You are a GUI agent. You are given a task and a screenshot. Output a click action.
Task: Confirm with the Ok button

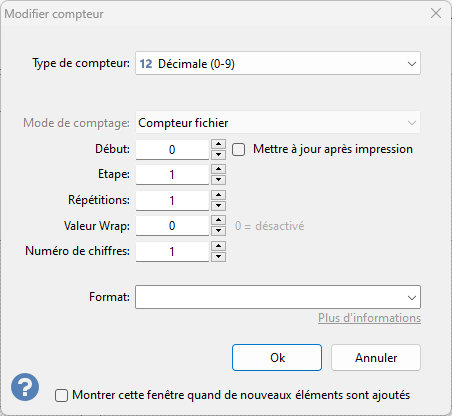(x=277, y=358)
